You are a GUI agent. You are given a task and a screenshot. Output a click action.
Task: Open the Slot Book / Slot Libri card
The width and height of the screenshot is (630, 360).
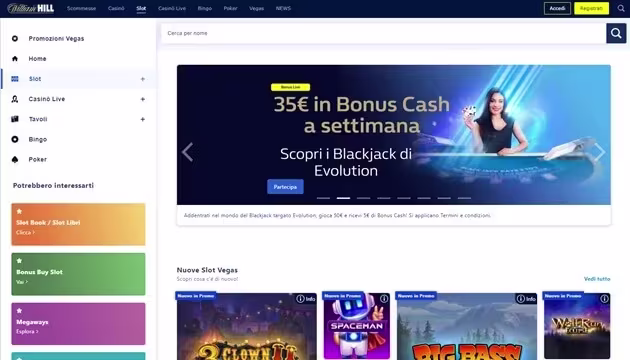point(78,224)
